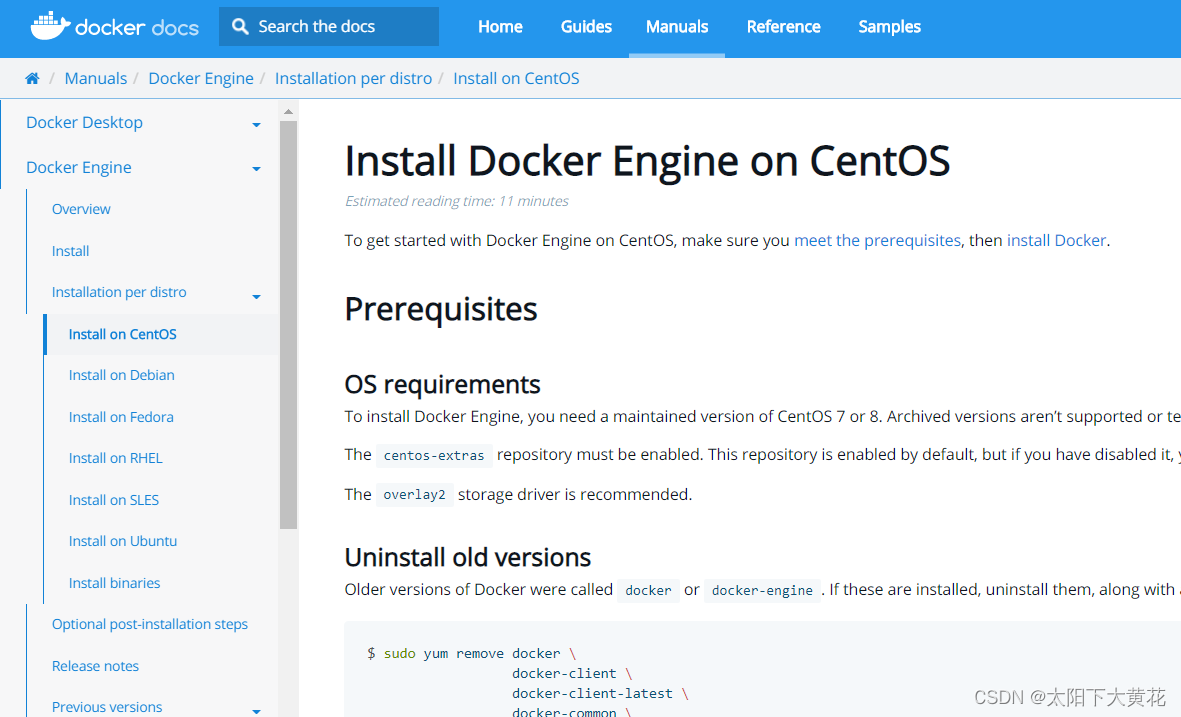Image resolution: width=1181 pixels, height=717 pixels.
Task: Expand Previous versions sidebar arrow
Action: point(256,711)
